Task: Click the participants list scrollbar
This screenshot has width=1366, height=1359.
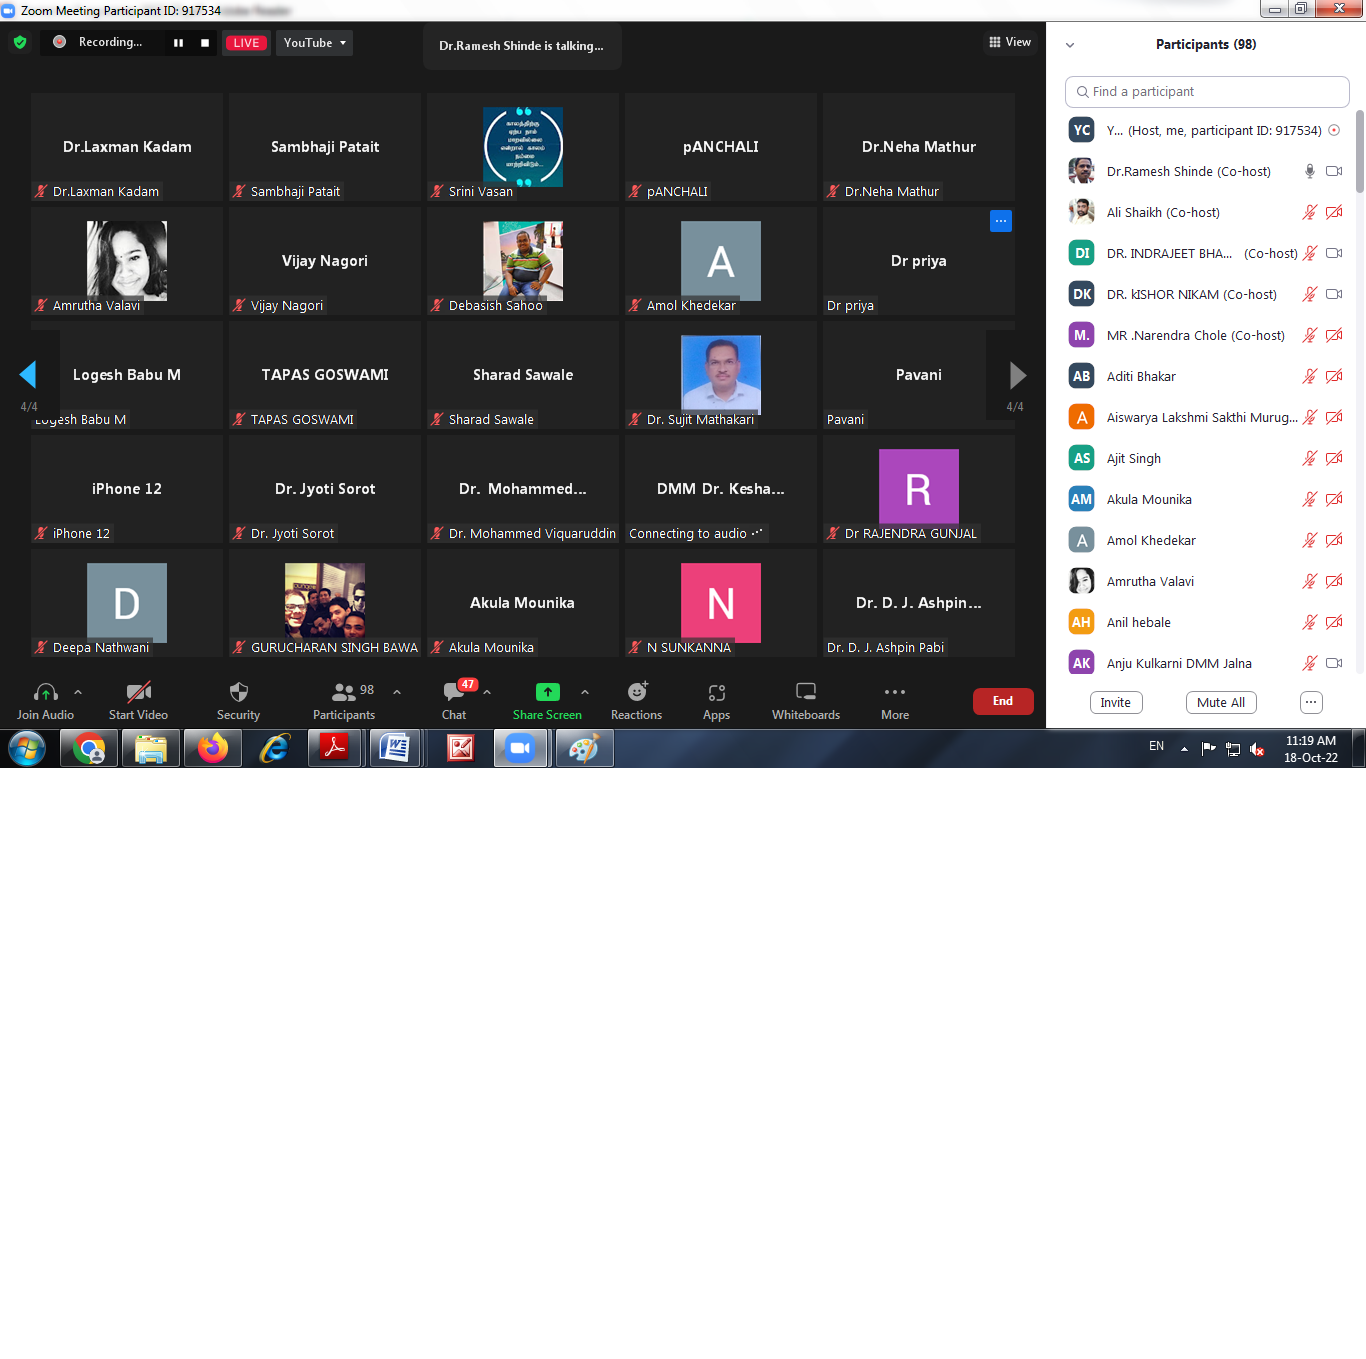Action: tap(1360, 152)
